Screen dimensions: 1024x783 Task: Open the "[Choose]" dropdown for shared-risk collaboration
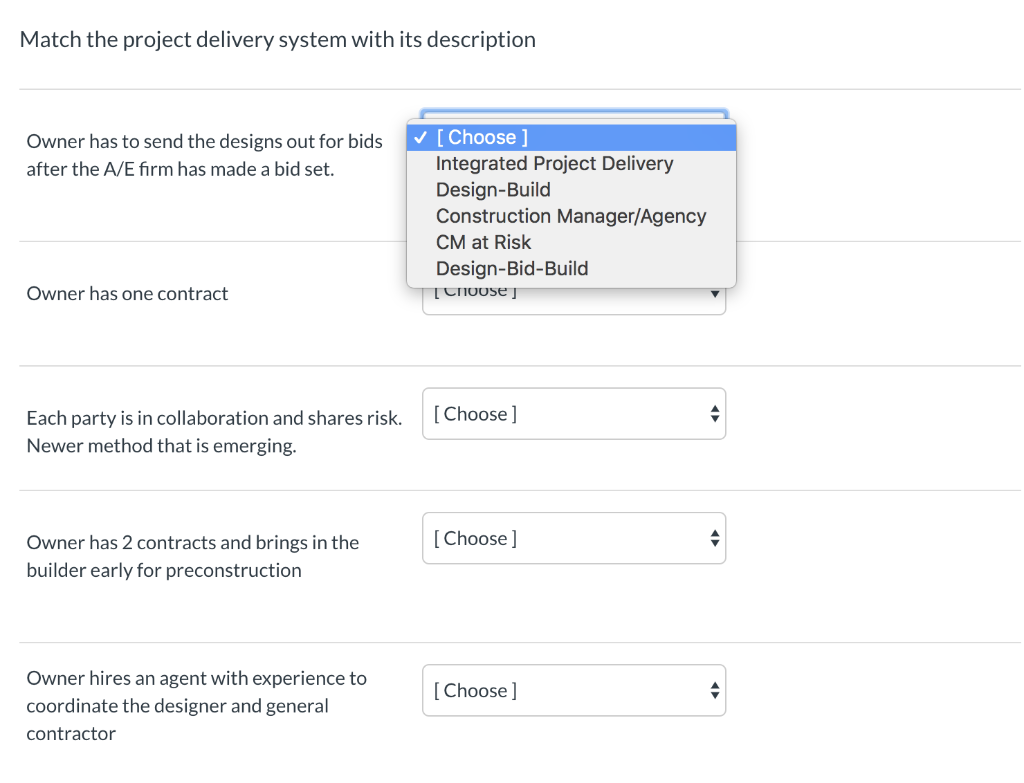pyautogui.click(x=573, y=414)
